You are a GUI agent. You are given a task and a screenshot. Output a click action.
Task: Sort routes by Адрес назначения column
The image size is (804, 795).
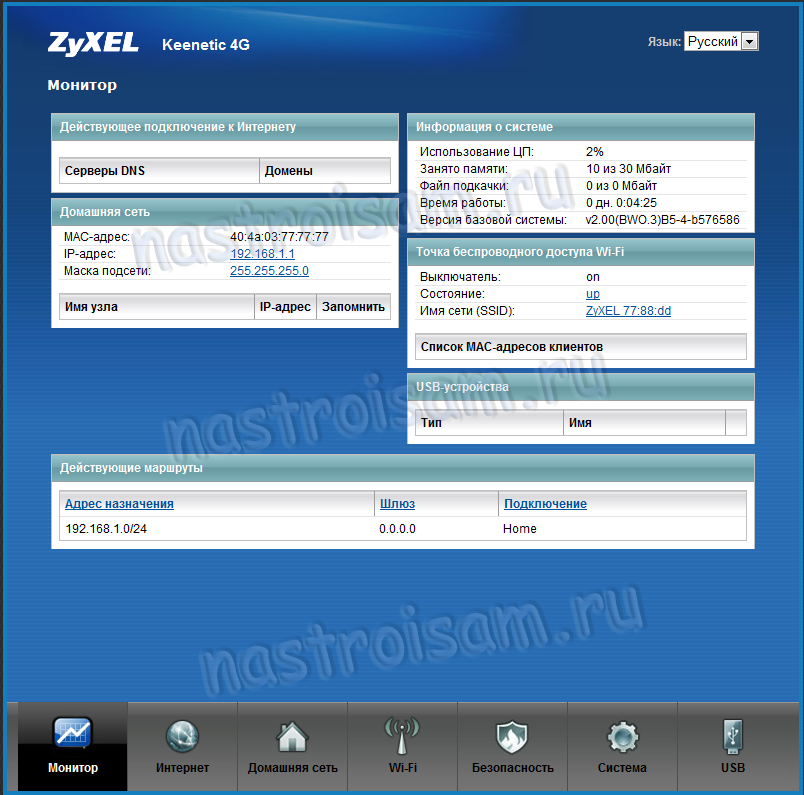(x=119, y=504)
